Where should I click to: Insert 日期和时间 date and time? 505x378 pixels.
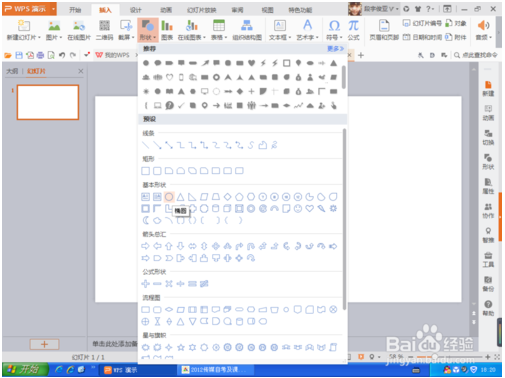pyautogui.click(x=422, y=37)
